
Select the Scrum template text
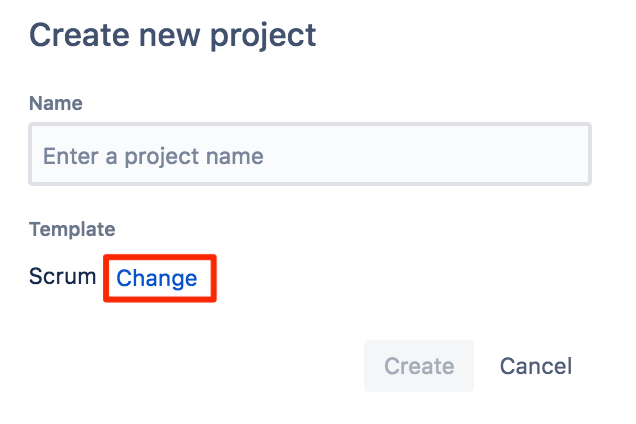coord(63,277)
